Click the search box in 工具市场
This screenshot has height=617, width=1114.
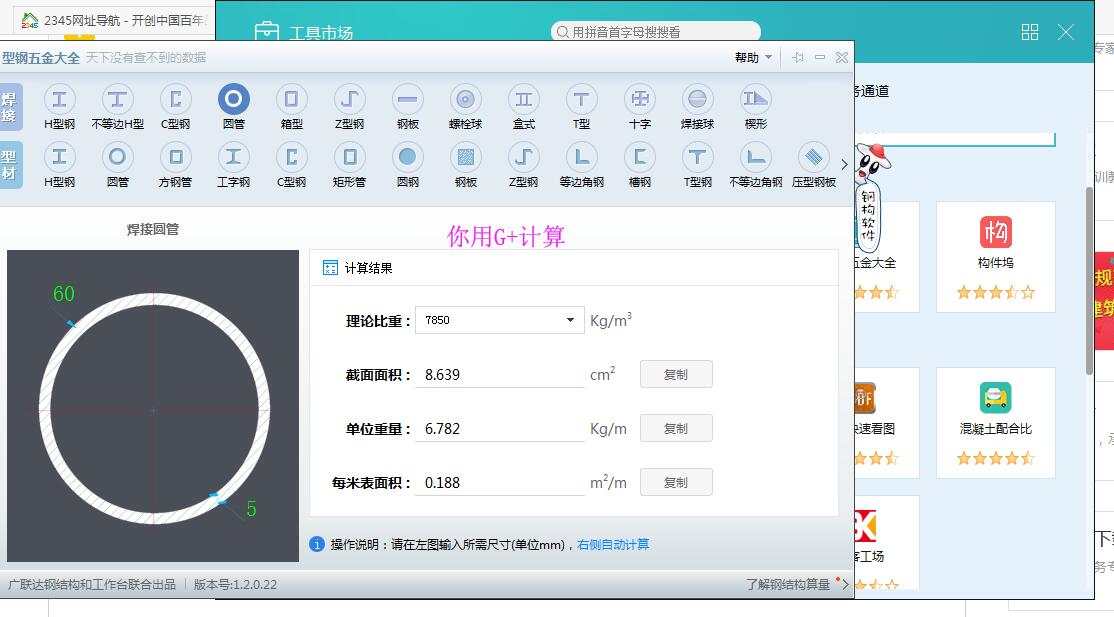656,32
